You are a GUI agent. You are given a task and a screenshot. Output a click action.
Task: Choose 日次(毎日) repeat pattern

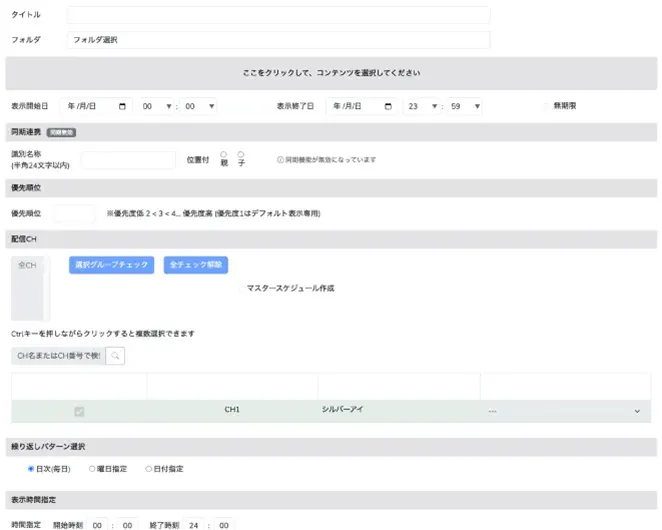(x=31, y=468)
